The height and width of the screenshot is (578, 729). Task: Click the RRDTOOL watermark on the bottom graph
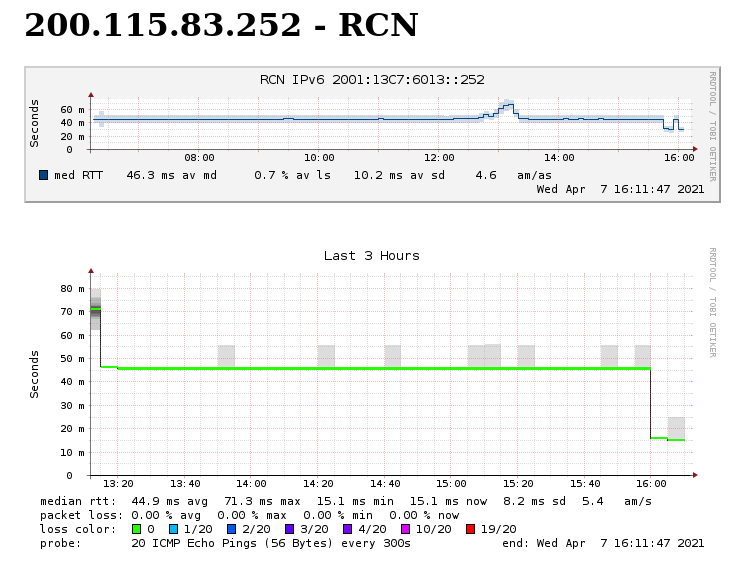pyautogui.click(x=712, y=302)
